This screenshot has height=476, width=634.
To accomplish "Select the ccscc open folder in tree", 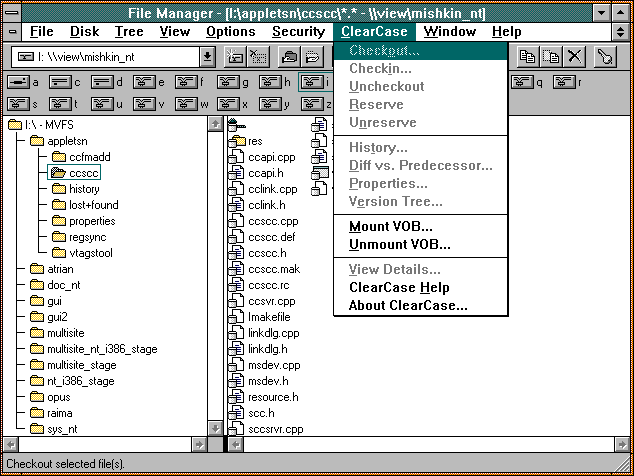I will click(x=74, y=173).
